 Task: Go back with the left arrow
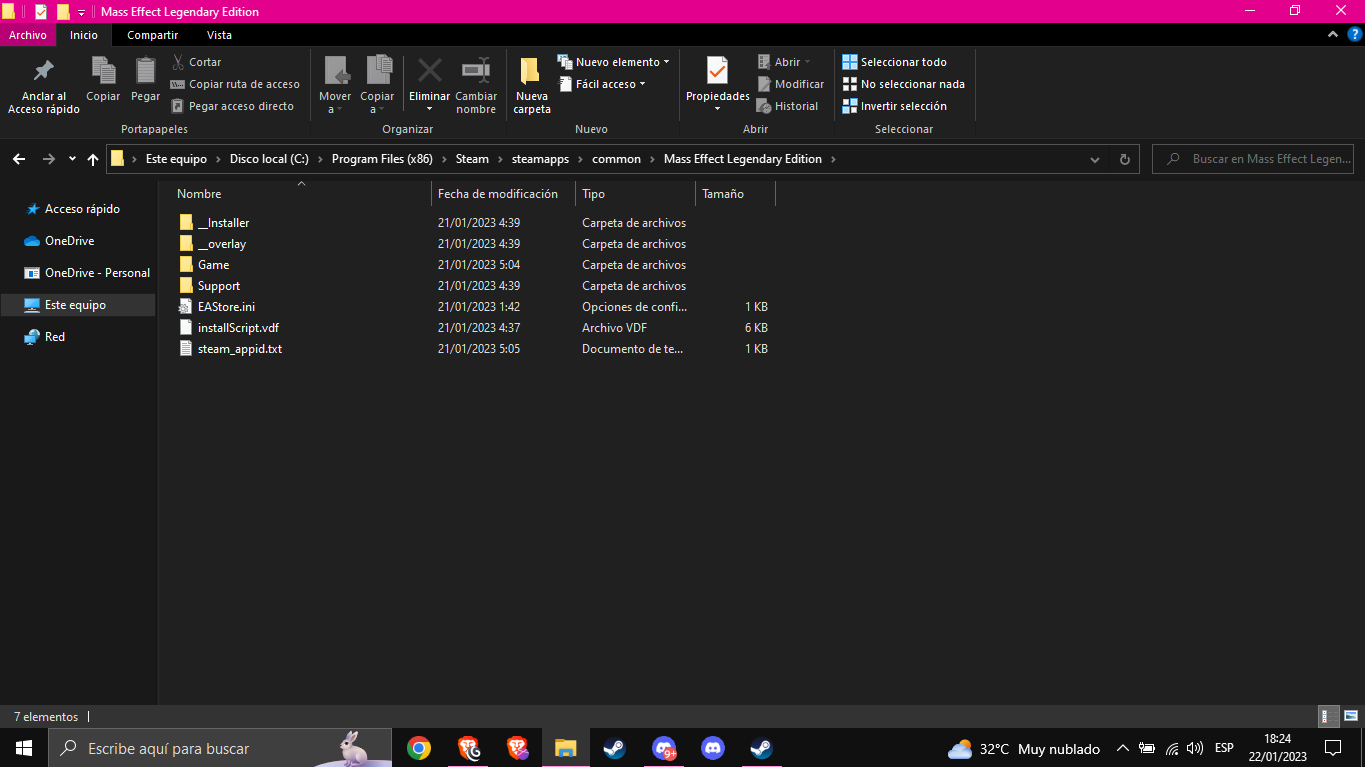point(20,159)
